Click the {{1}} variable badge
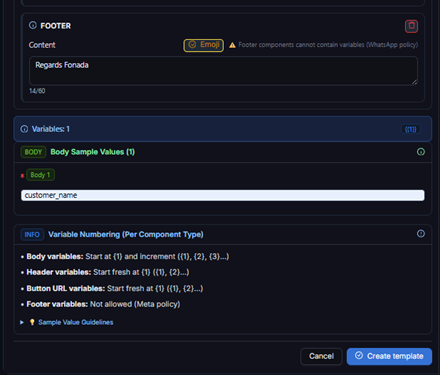This screenshot has height=375, width=440. 410,129
